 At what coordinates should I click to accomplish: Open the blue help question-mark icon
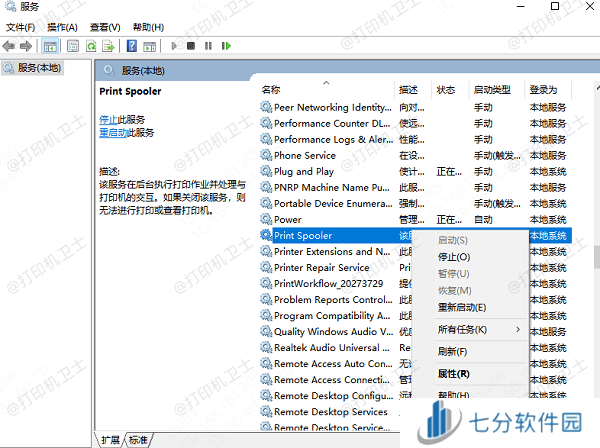tap(130, 46)
